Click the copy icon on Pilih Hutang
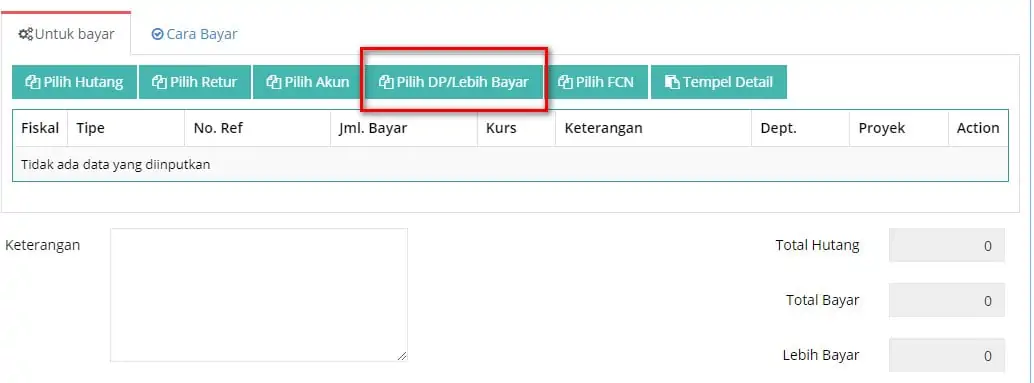This screenshot has height=383, width=1034. [33, 82]
